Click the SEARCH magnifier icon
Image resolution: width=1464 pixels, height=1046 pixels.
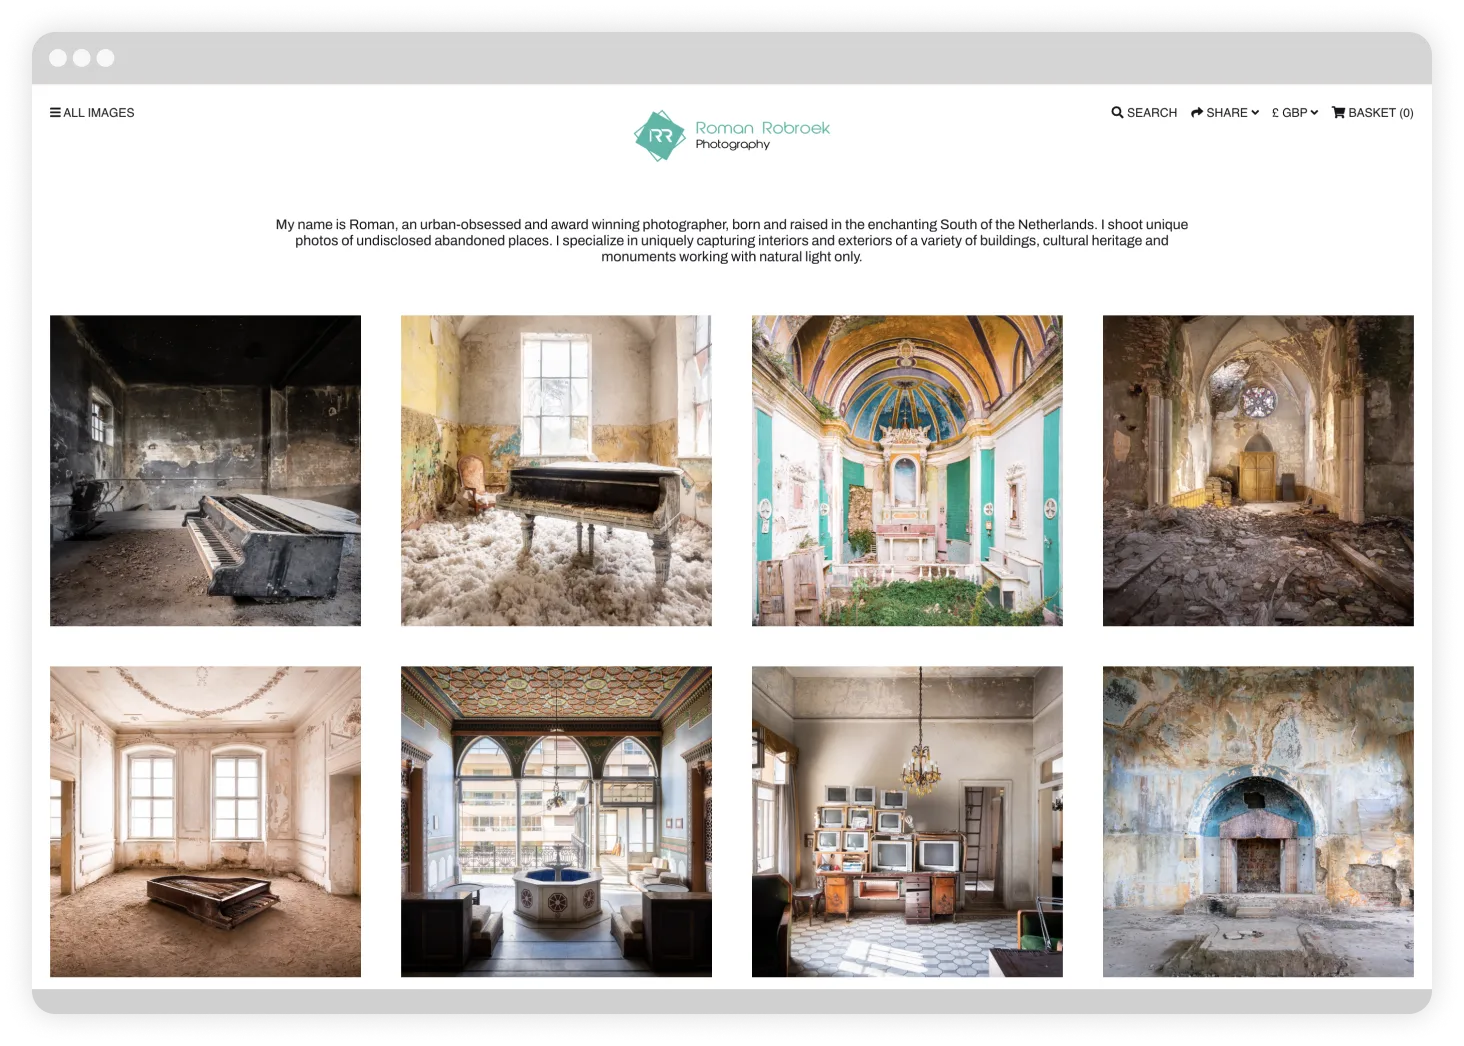[1117, 113]
